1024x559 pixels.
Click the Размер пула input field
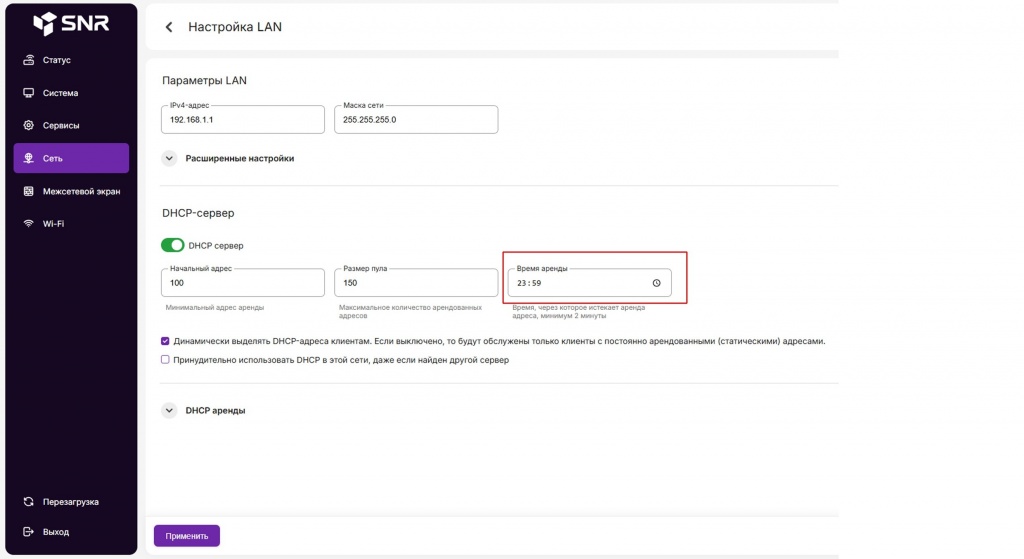pos(415,283)
